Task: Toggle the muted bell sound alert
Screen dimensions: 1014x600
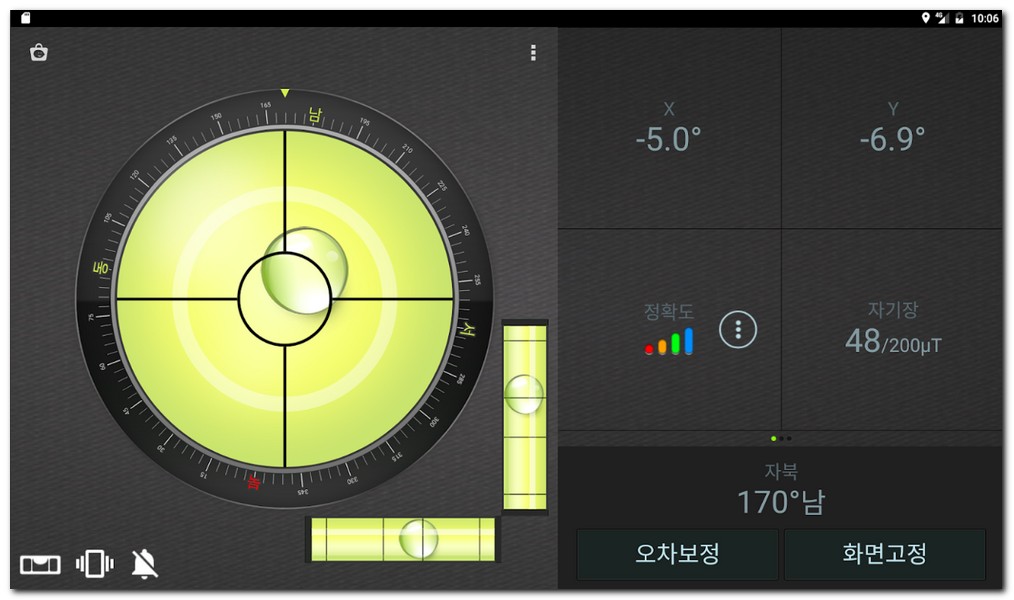Action: (145, 564)
